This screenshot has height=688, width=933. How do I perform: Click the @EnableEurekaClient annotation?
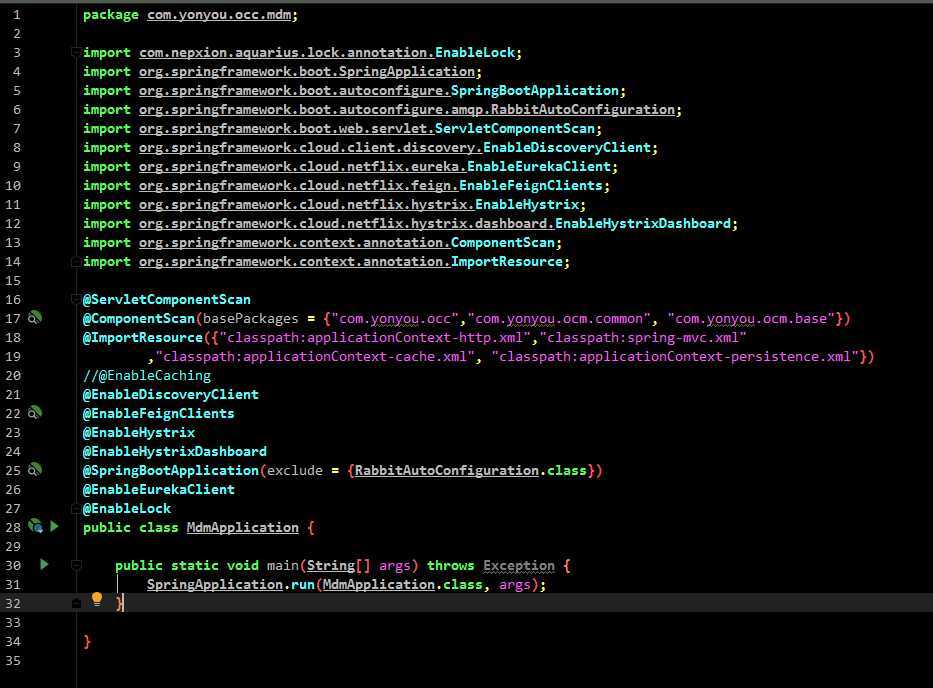click(159, 490)
